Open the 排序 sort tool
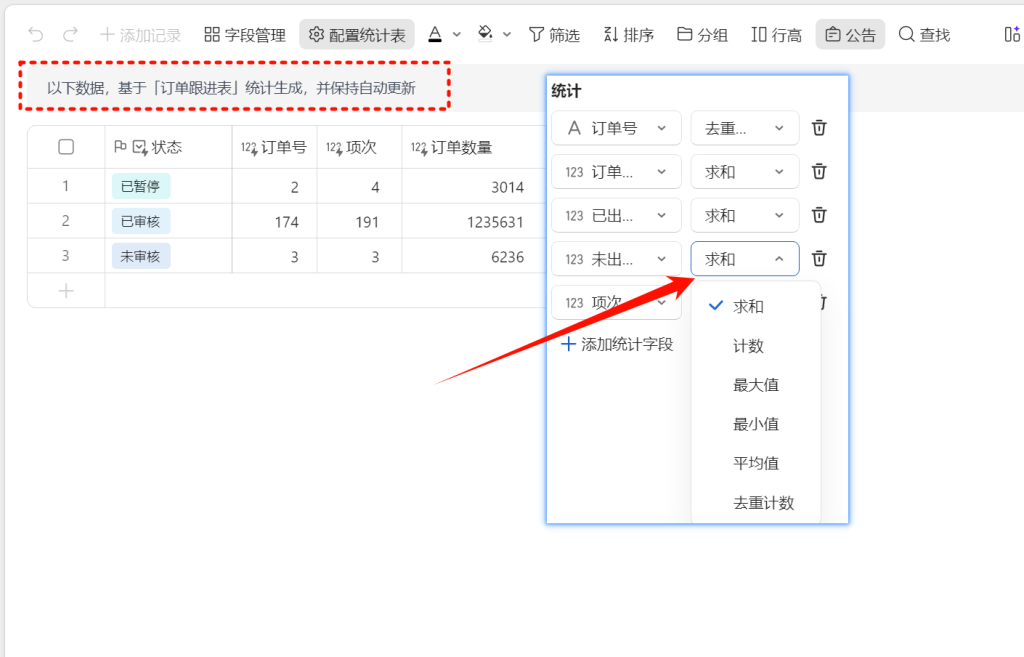 (628, 35)
